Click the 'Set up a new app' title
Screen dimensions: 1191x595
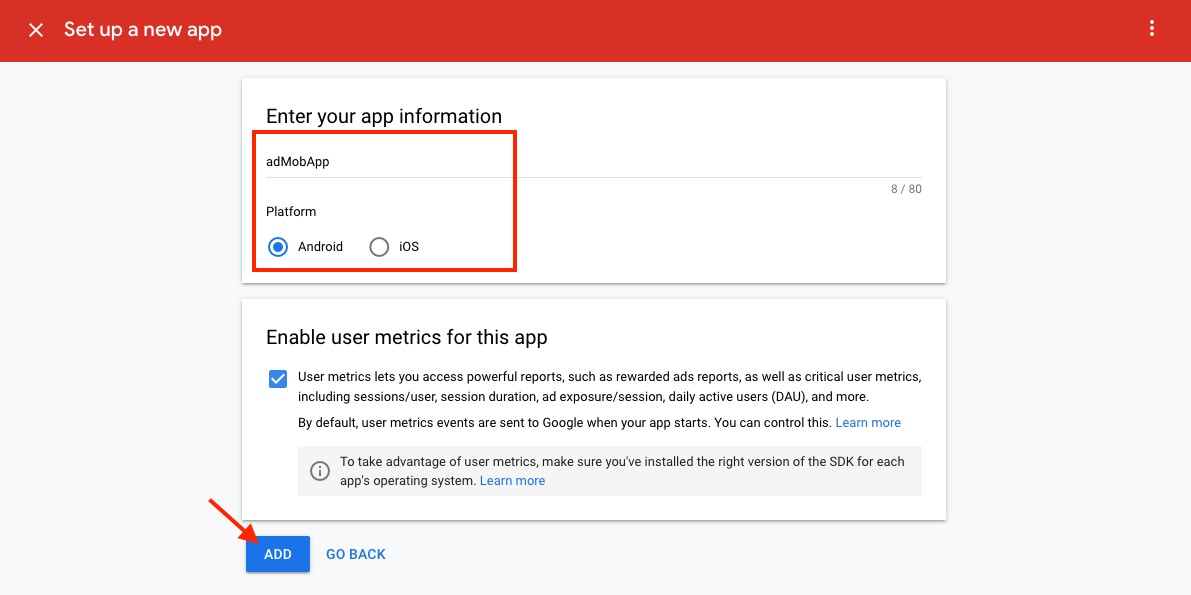point(143,30)
